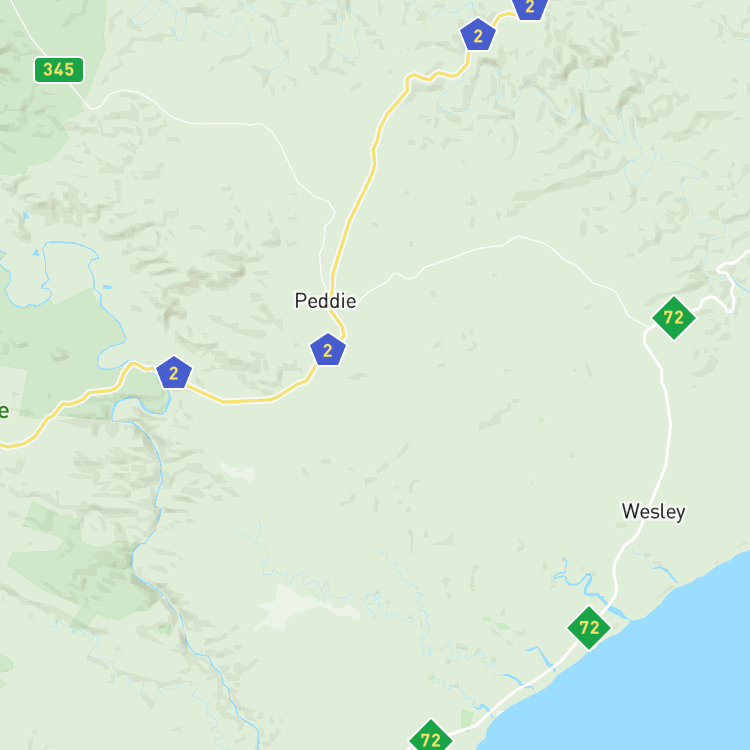The image size is (750, 750).
Task: Click the yellow highway running north from Peddie
Action: (368, 177)
